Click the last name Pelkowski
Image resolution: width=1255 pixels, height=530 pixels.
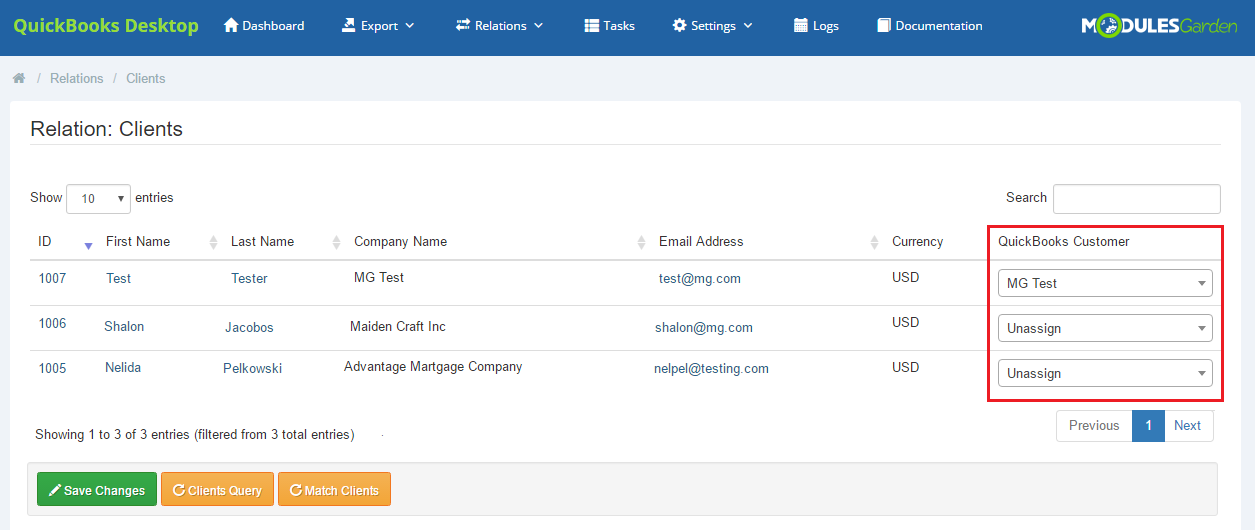pos(252,368)
